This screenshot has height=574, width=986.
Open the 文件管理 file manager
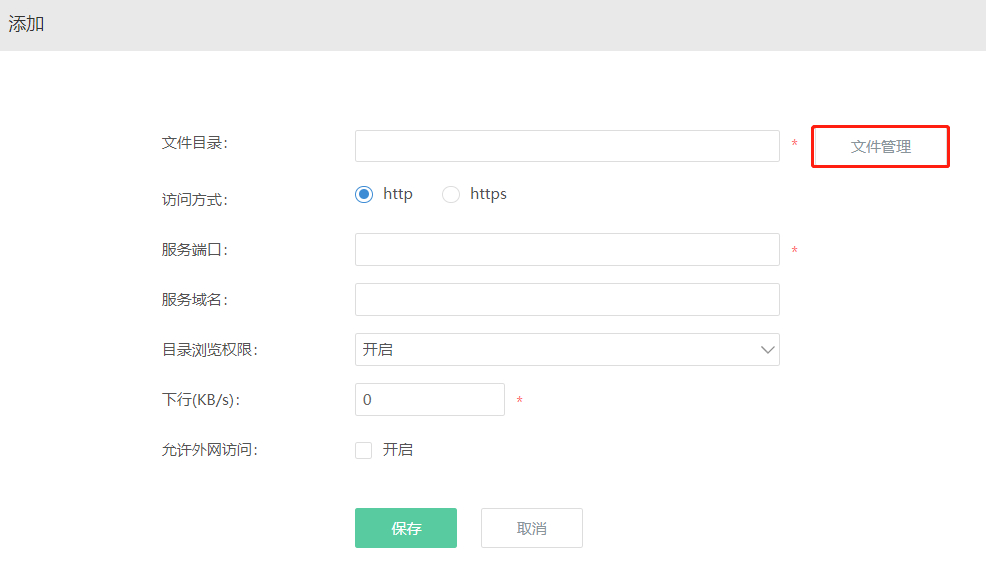pyautogui.click(x=880, y=146)
